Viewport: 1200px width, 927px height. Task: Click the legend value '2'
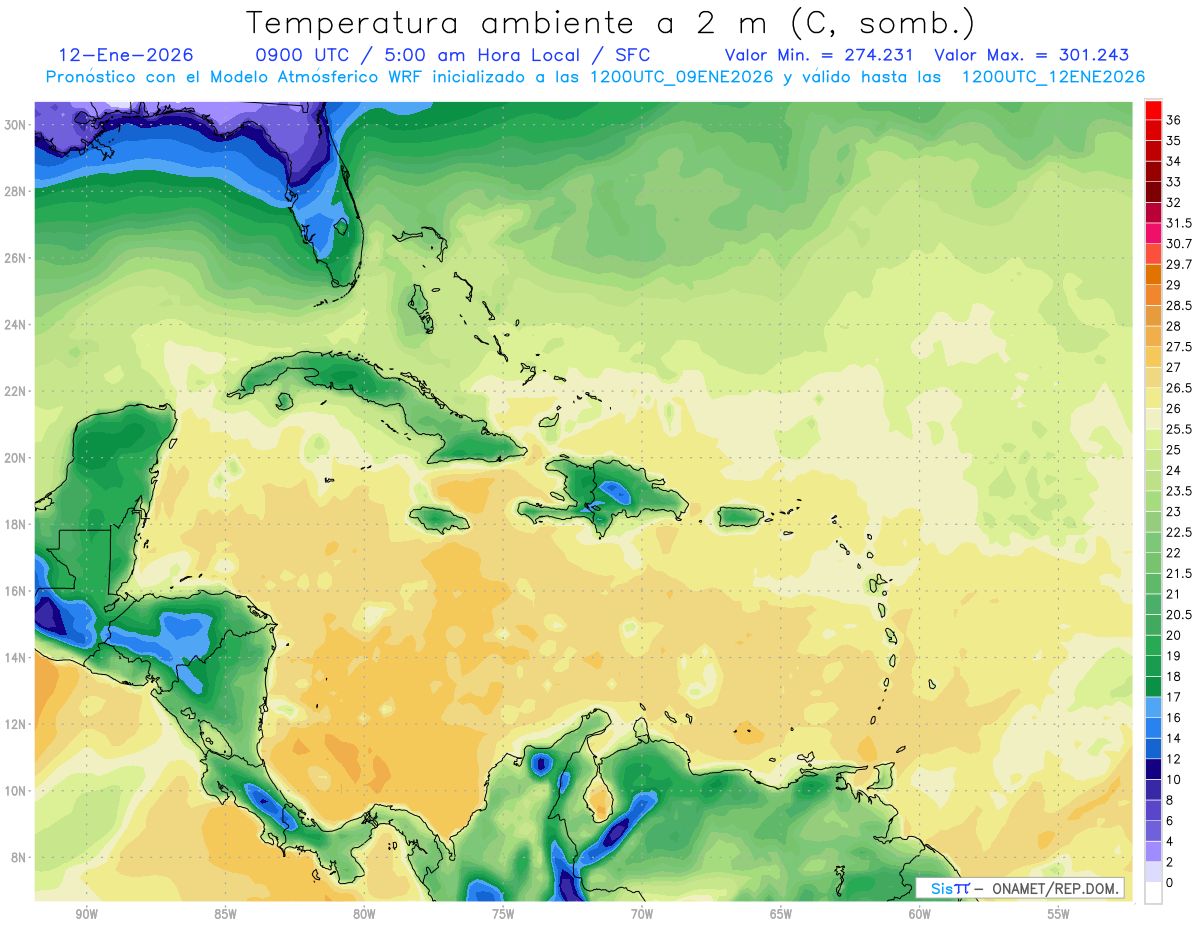click(x=1170, y=862)
